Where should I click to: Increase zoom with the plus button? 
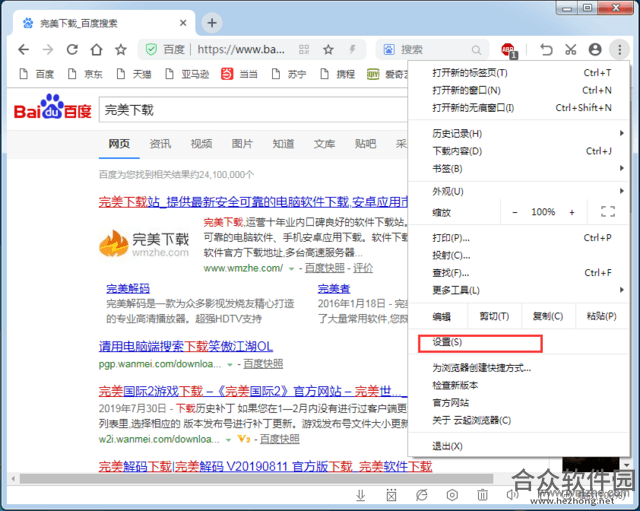(572, 212)
